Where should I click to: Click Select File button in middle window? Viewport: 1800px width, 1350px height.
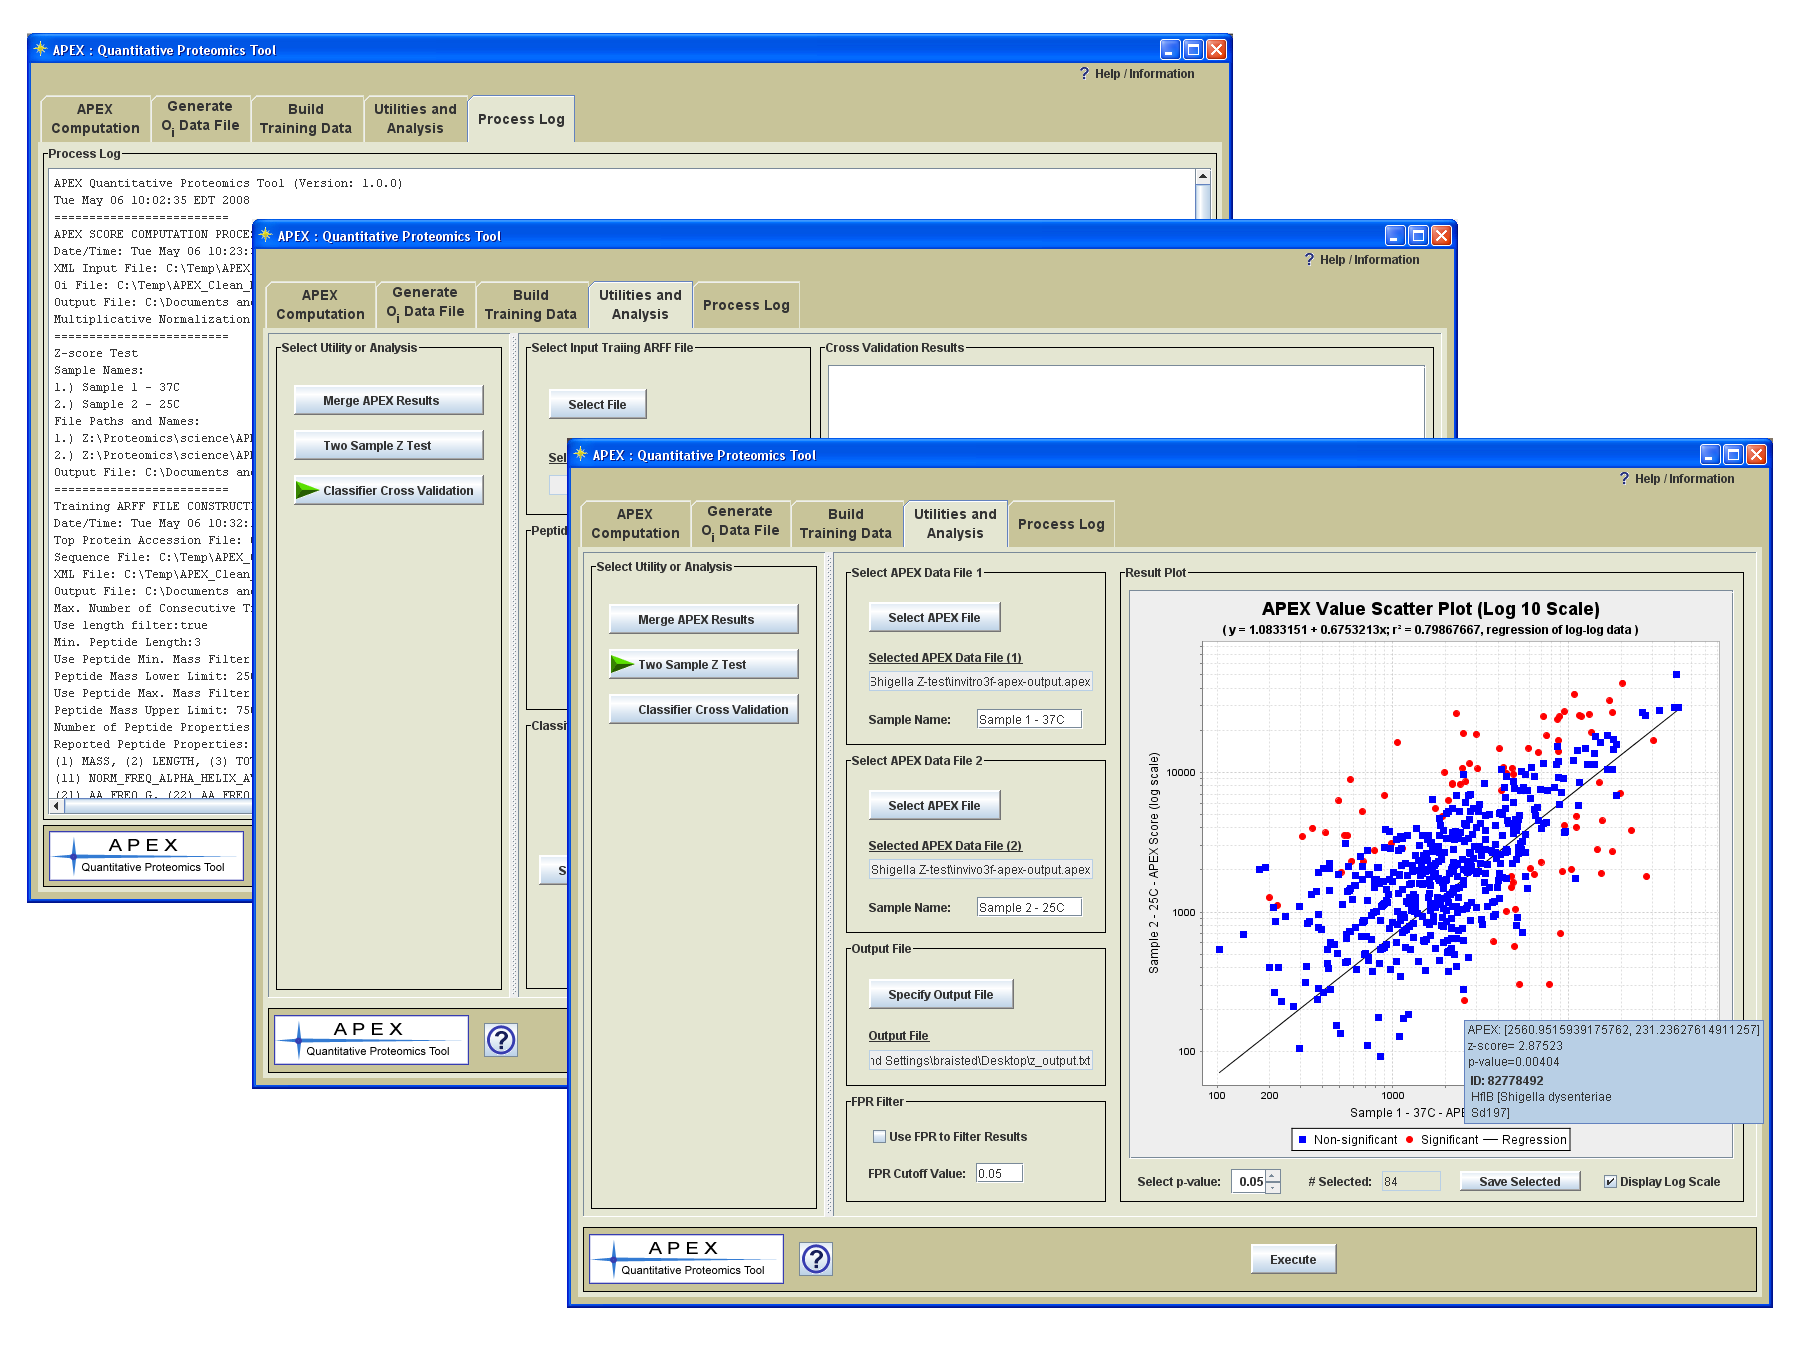point(597,405)
